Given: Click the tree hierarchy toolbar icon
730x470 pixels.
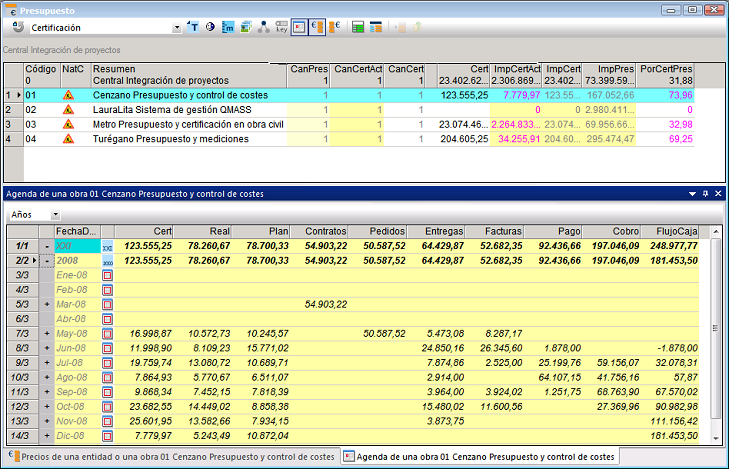Looking at the screenshot, I should point(263,28).
